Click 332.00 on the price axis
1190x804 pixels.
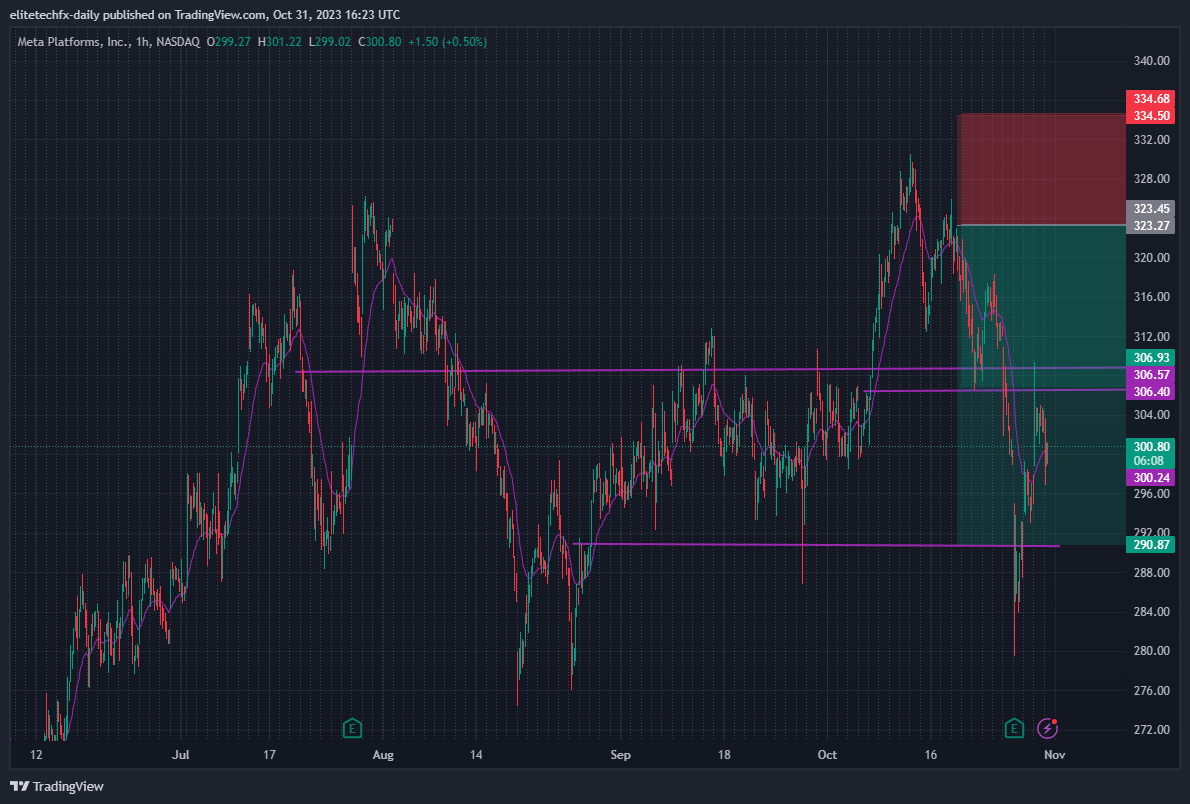(x=1151, y=140)
